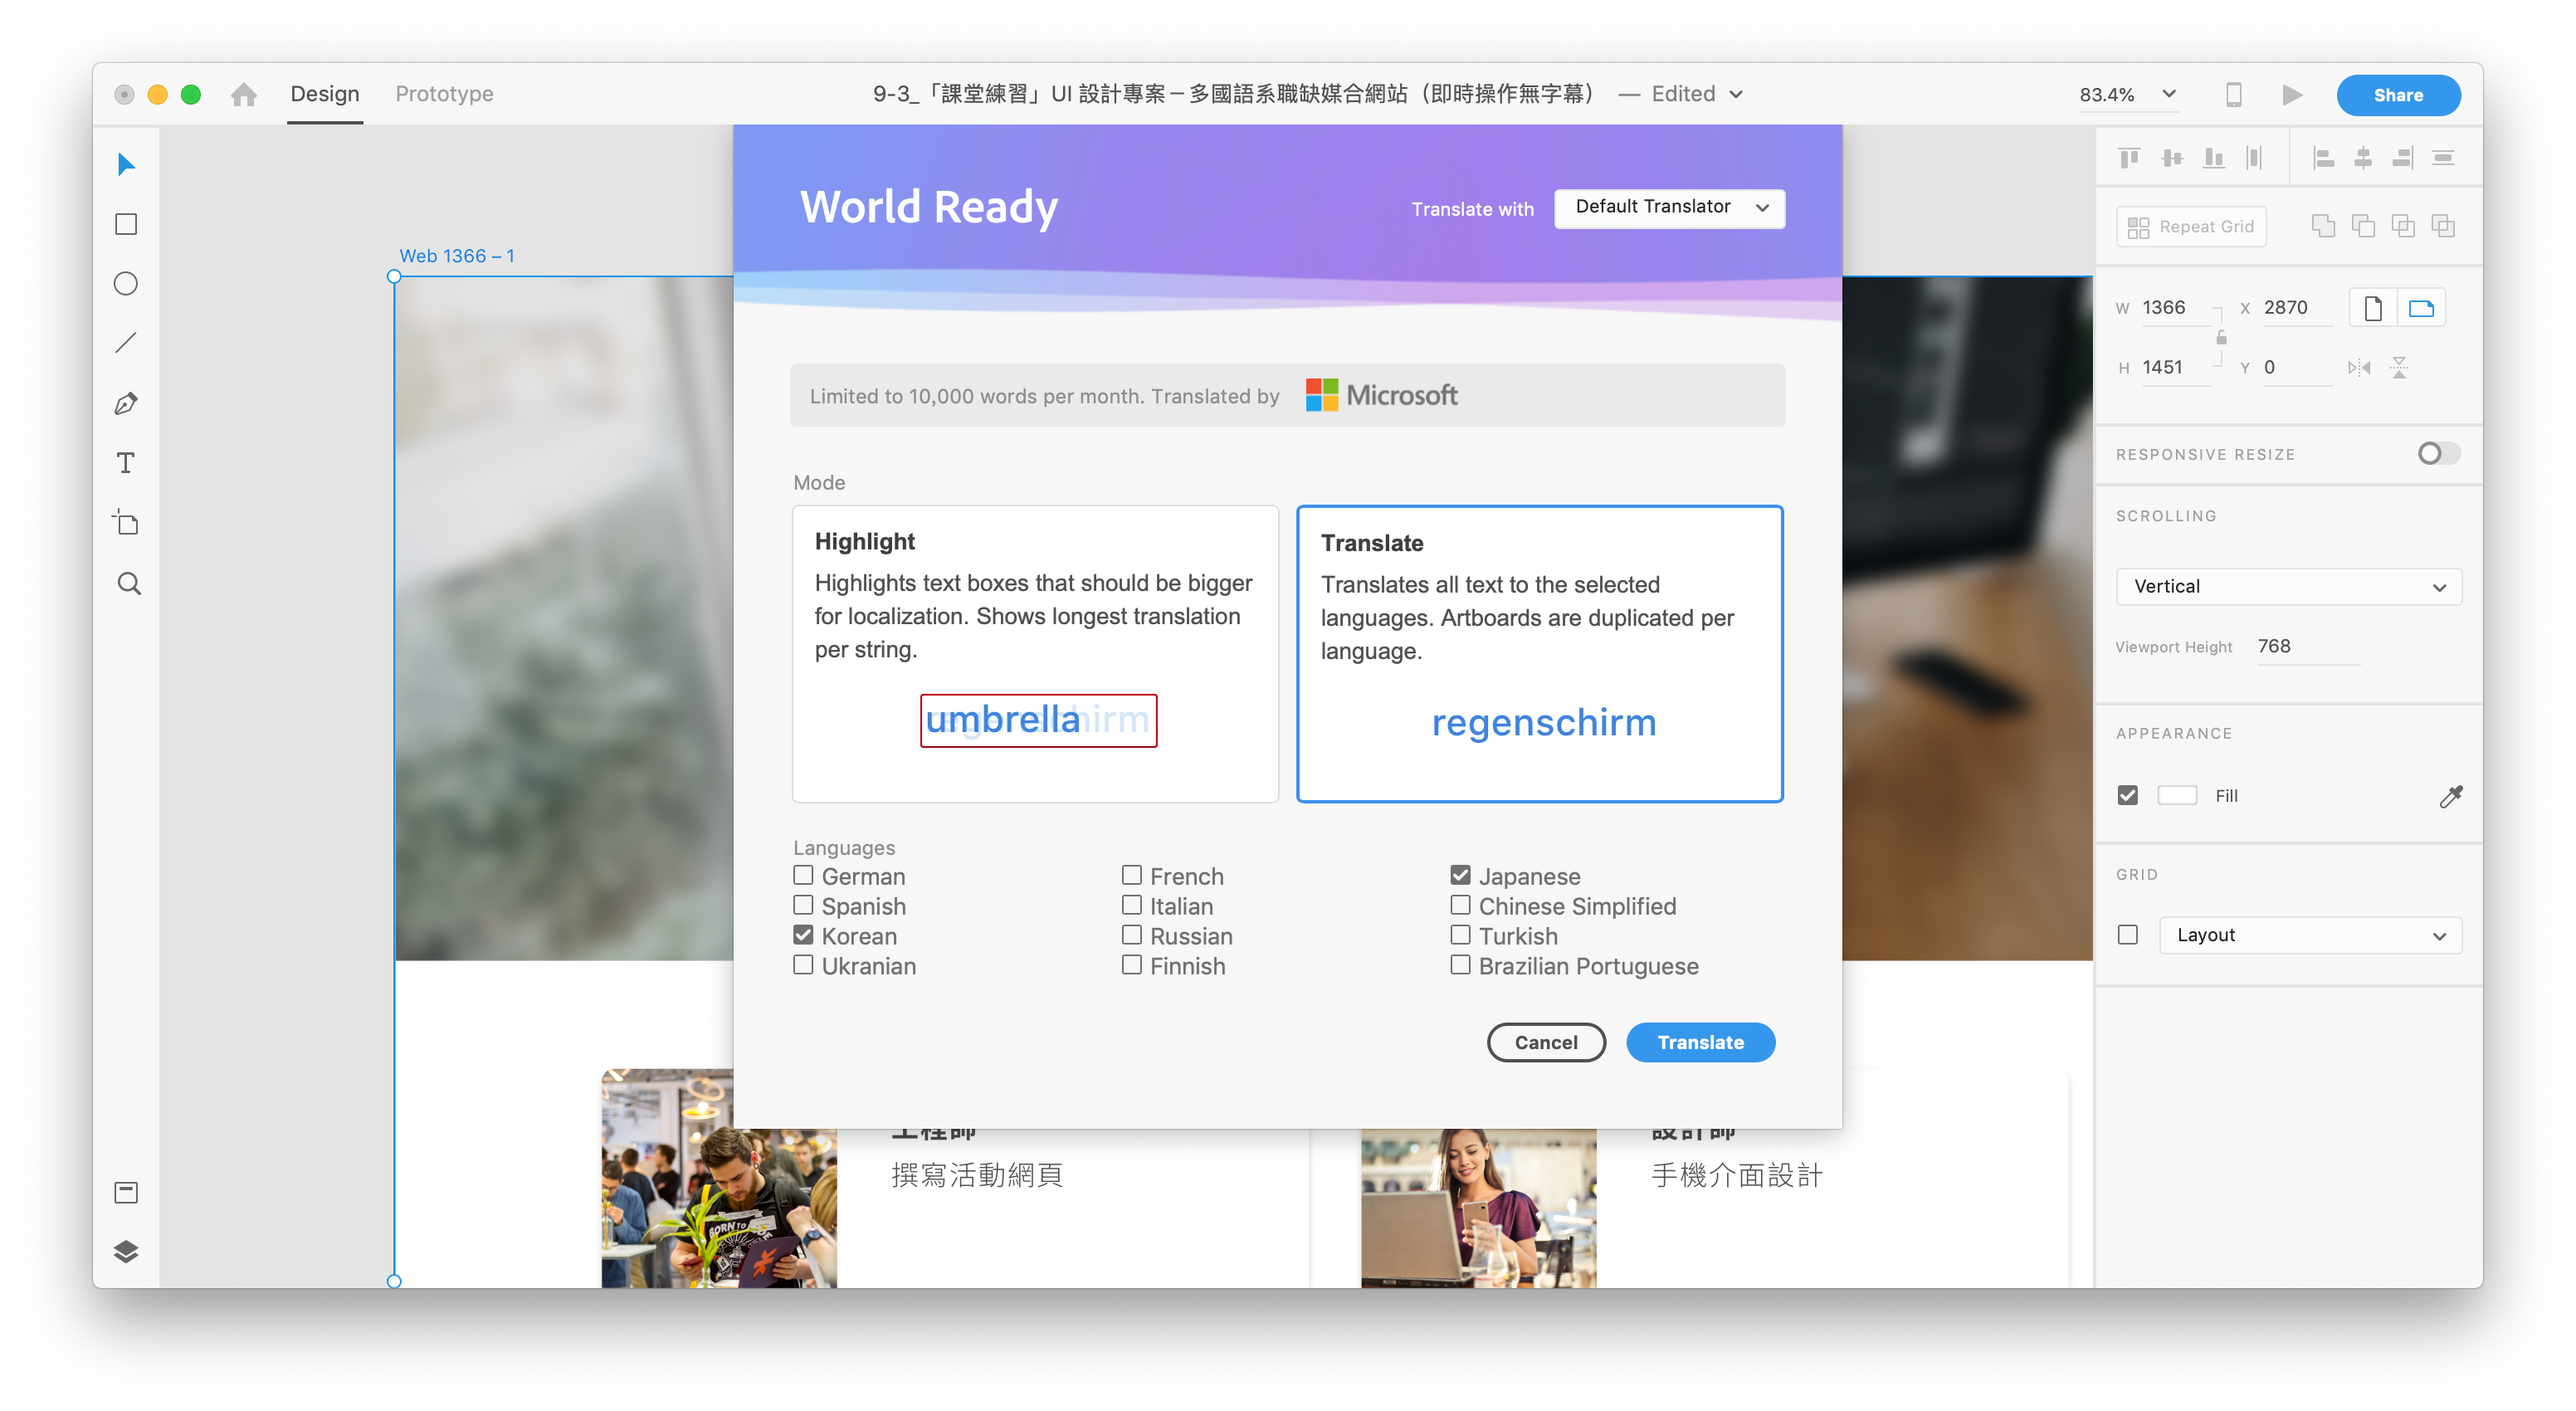Image resolution: width=2576 pixels, height=1411 pixels.
Task: Click the Repeat Grid button
Action: point(2191,227)
